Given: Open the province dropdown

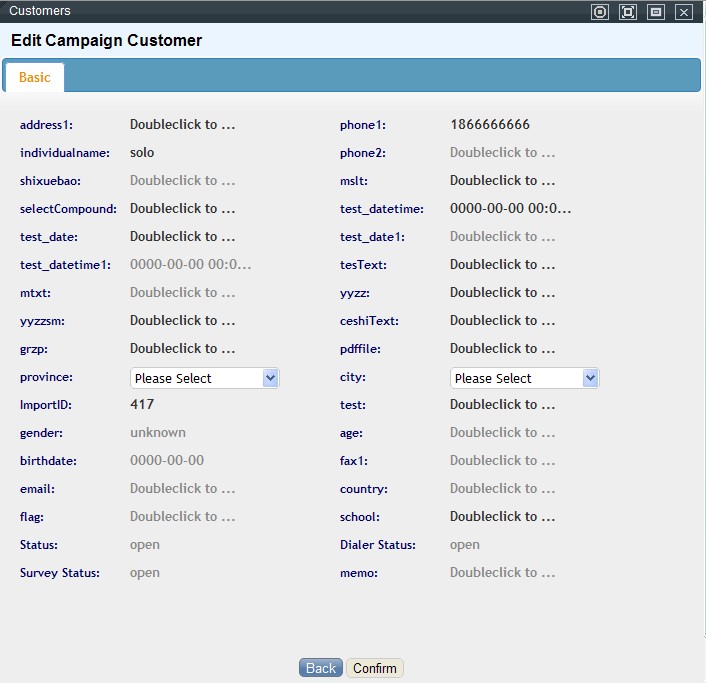Looking at the screenshot, I should pos(204,378).
